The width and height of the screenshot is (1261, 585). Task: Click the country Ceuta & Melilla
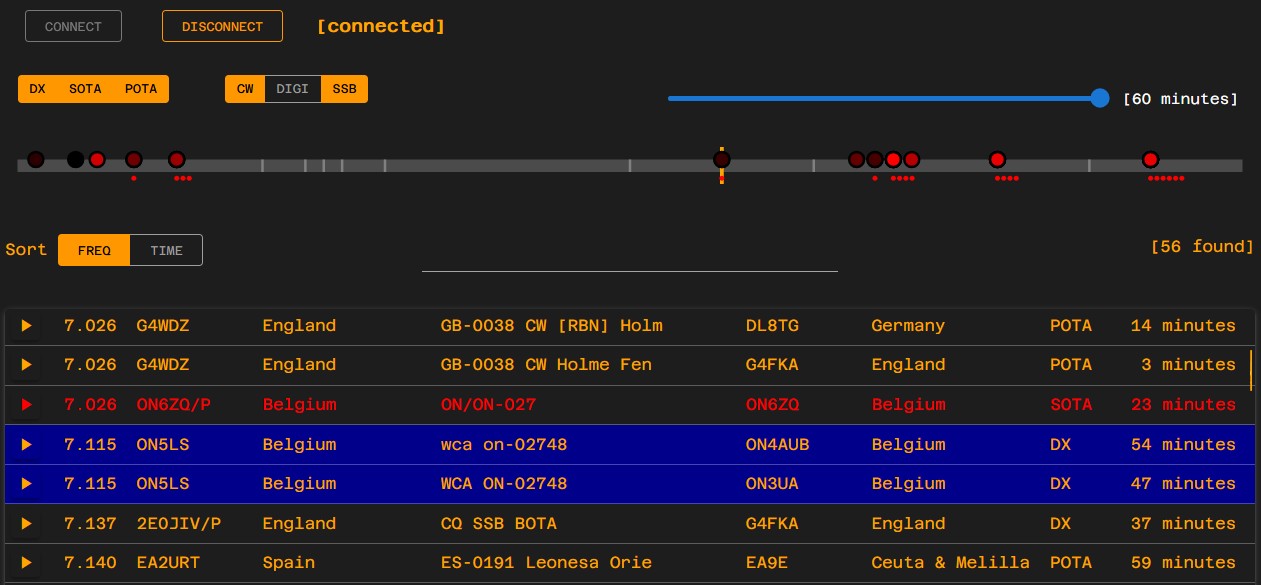pos(950,563)
